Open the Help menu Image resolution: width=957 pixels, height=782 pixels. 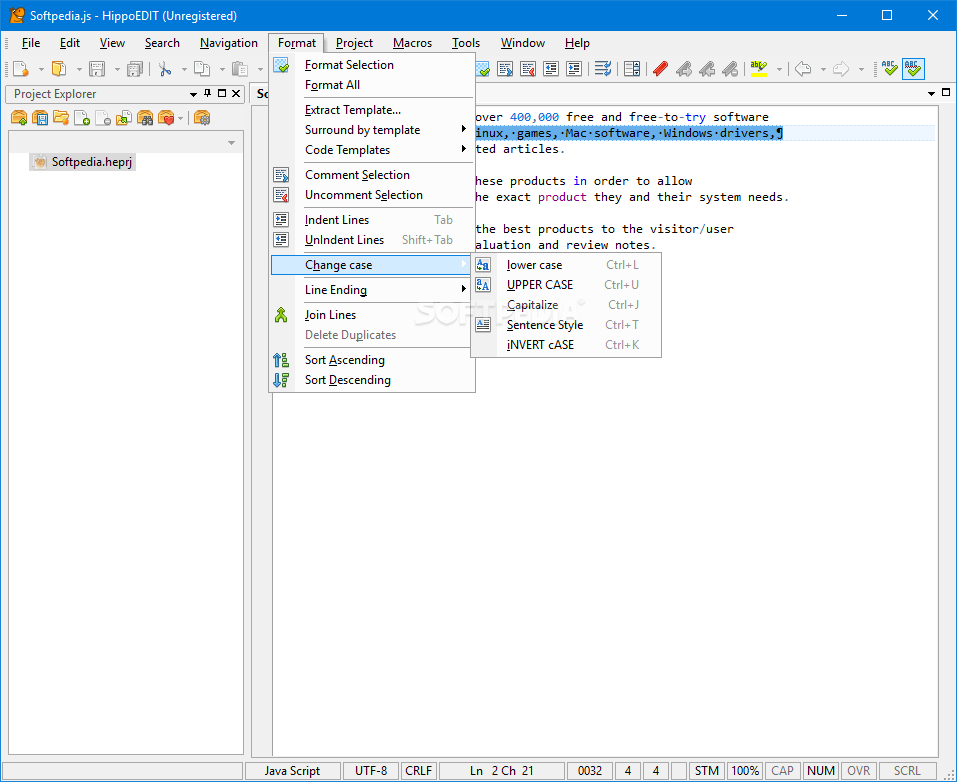tap(577, 43)
